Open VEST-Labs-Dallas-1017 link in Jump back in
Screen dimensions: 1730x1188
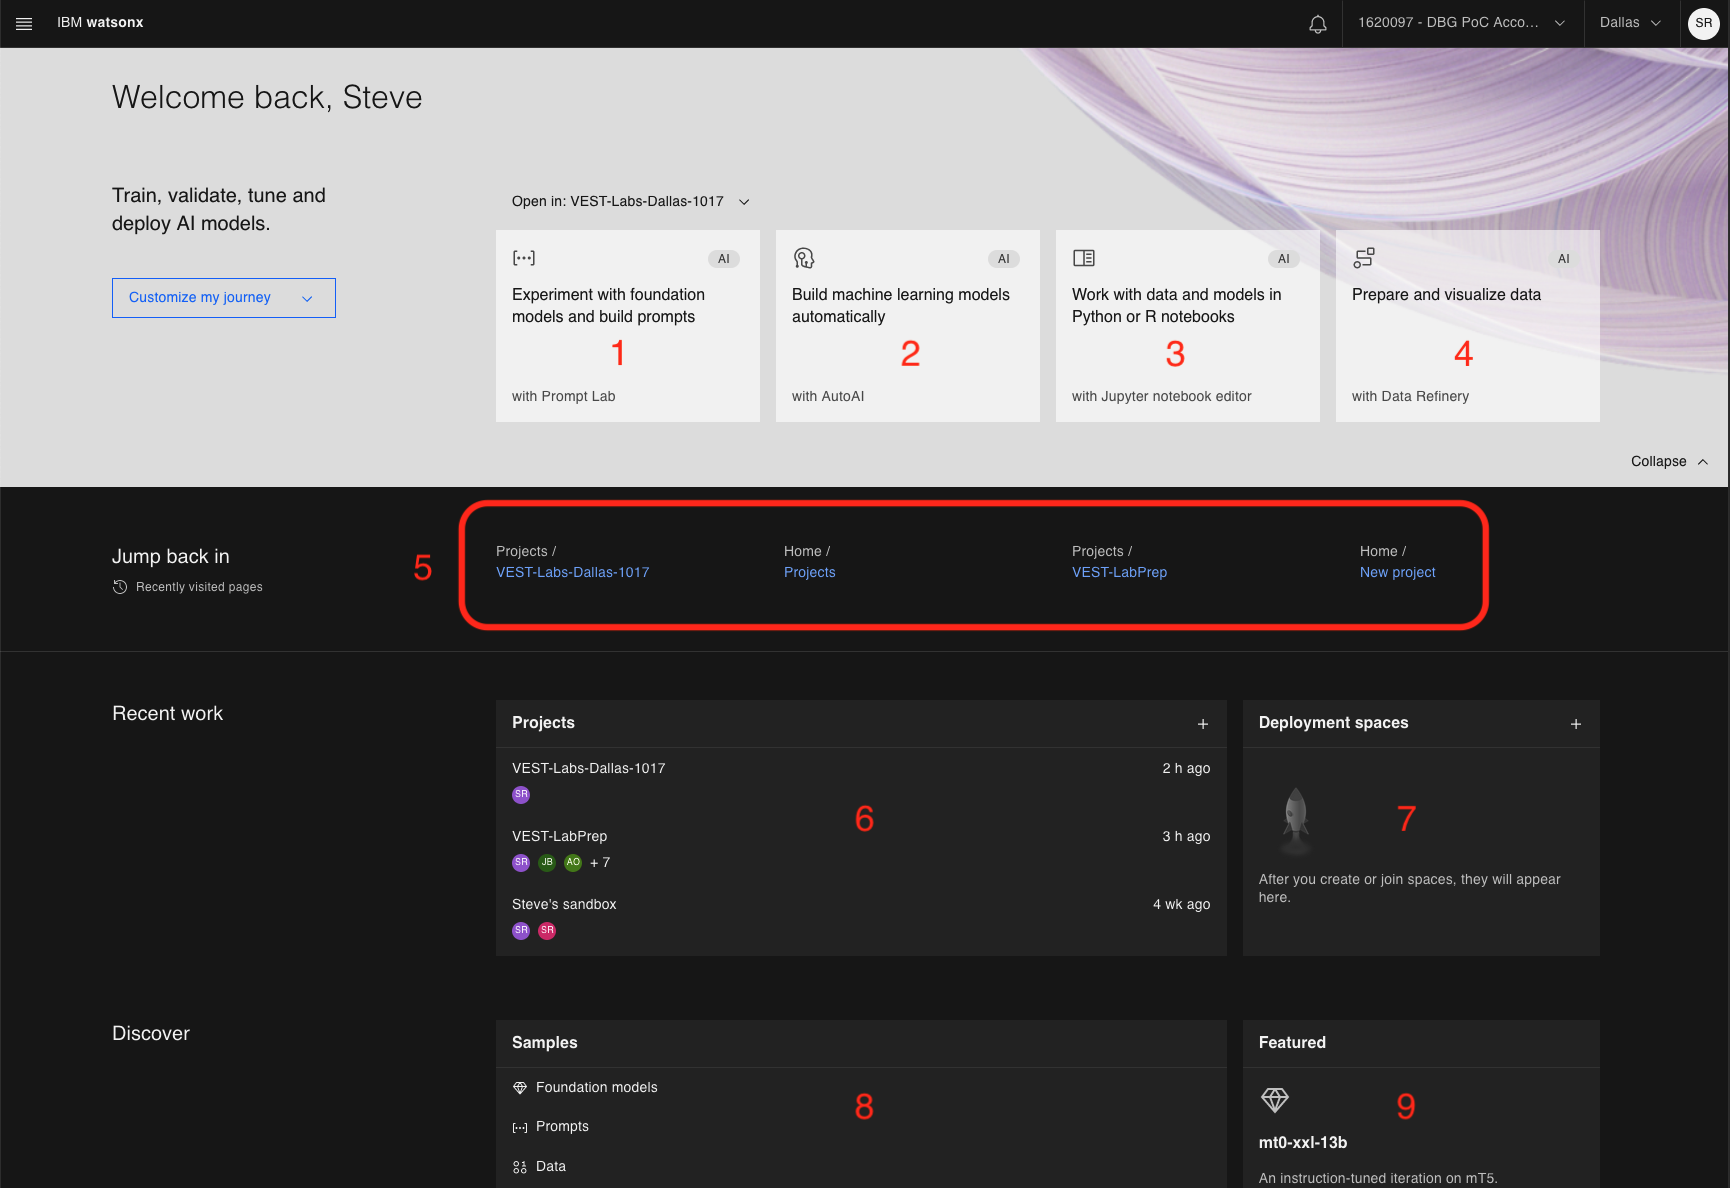click(x=573, y=573)
